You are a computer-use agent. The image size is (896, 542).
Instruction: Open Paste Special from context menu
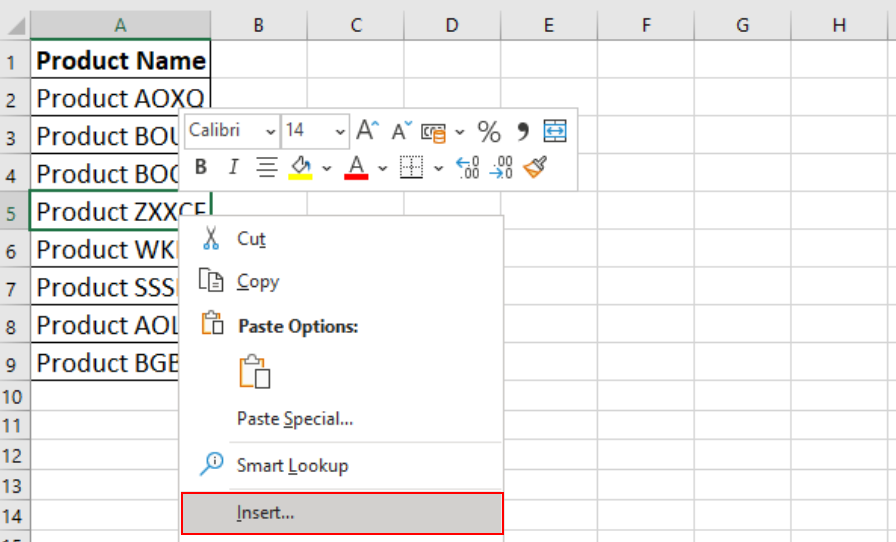tap(342, 419)
